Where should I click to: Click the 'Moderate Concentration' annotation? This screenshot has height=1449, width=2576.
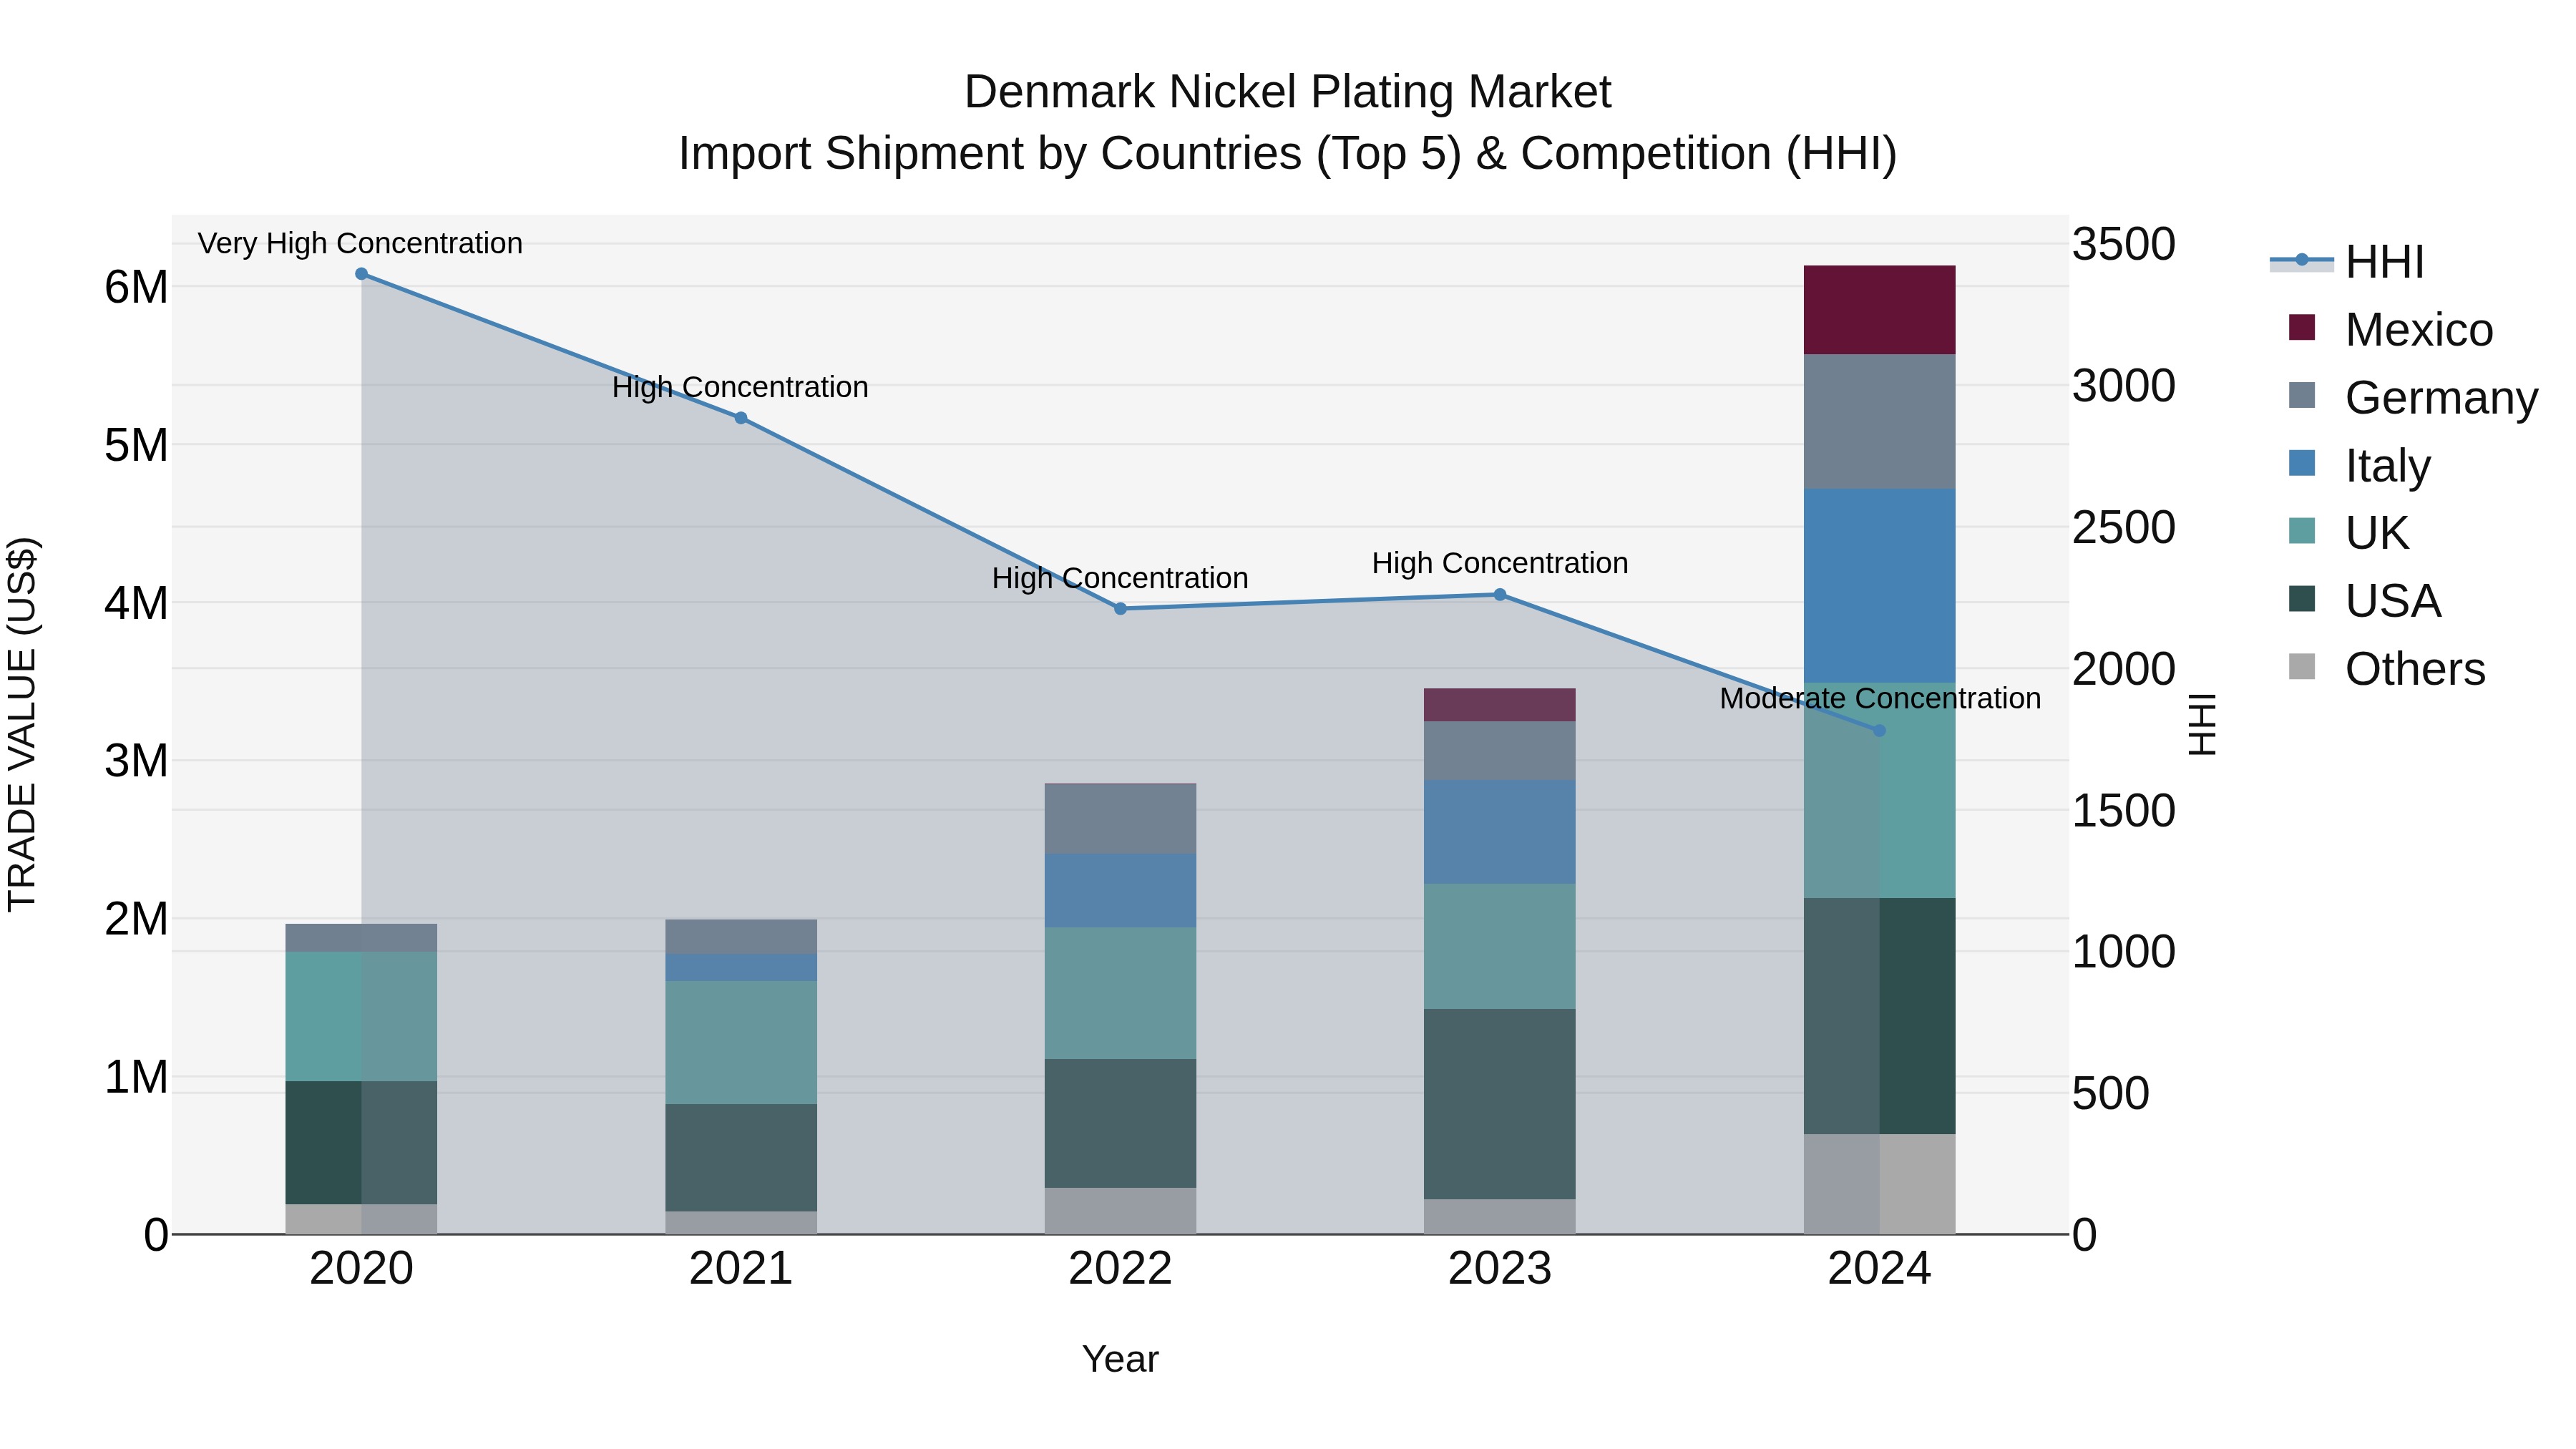point(1880,698)
